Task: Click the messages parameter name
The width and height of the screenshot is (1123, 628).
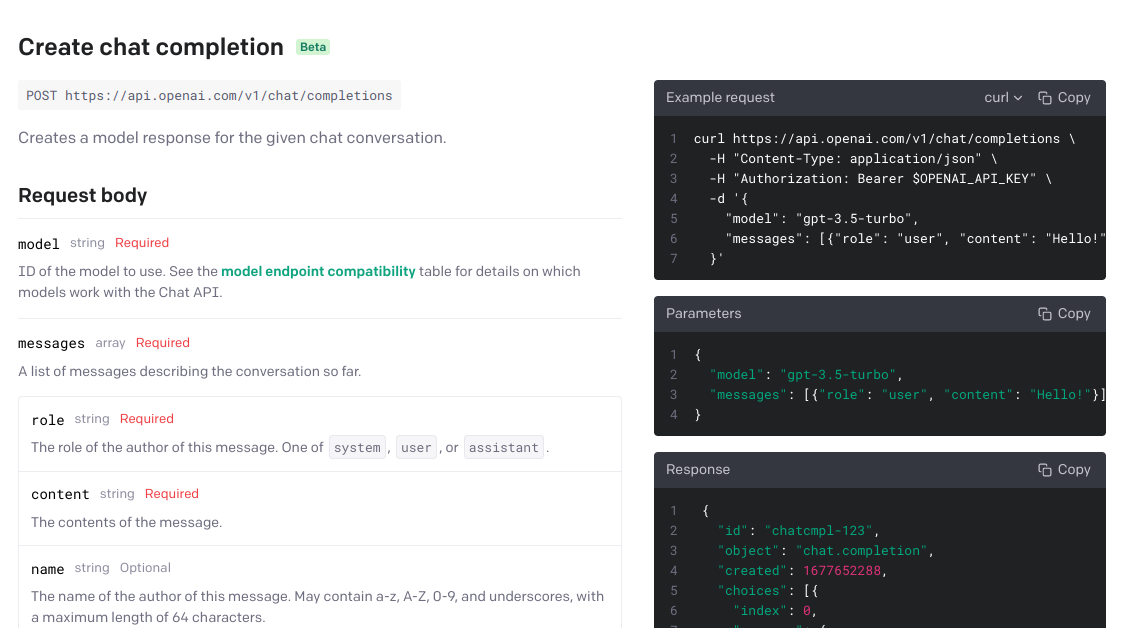Action: pyautogui.click(x=51, y=344)
